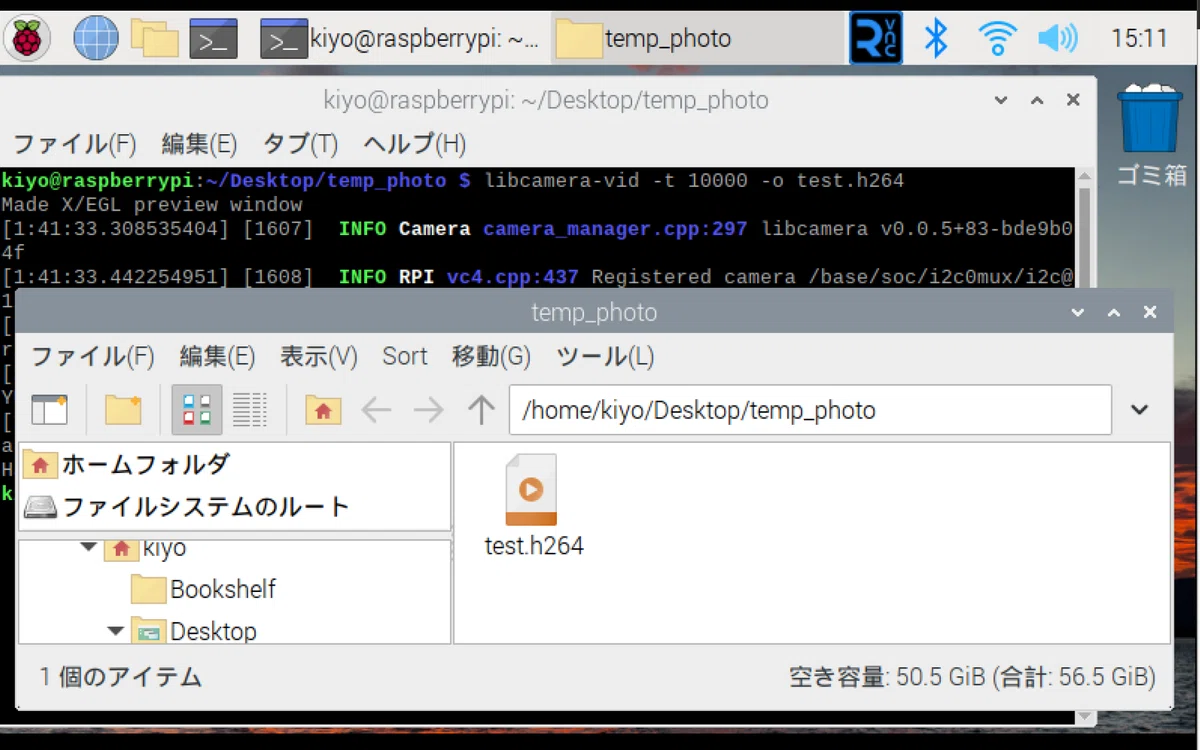The image size is (1200, 750).
Task: Open the VNC server tray icon
Action: [x=876, y=38]
